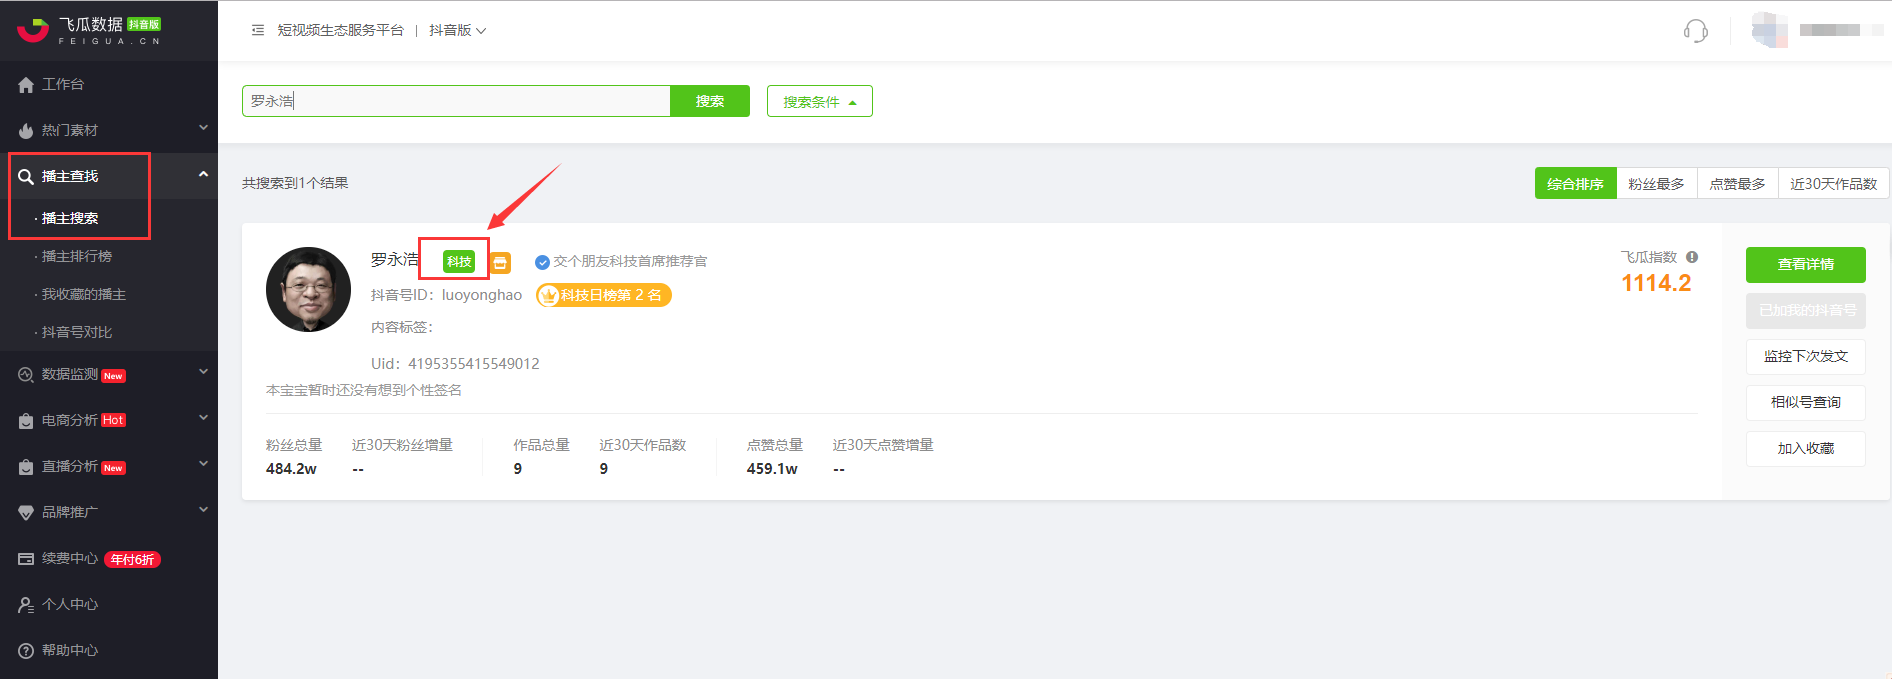Click the 年付6折 promo badge
Image resolution: width=1892 pixels, height=679 pixels.
point(132,560)
